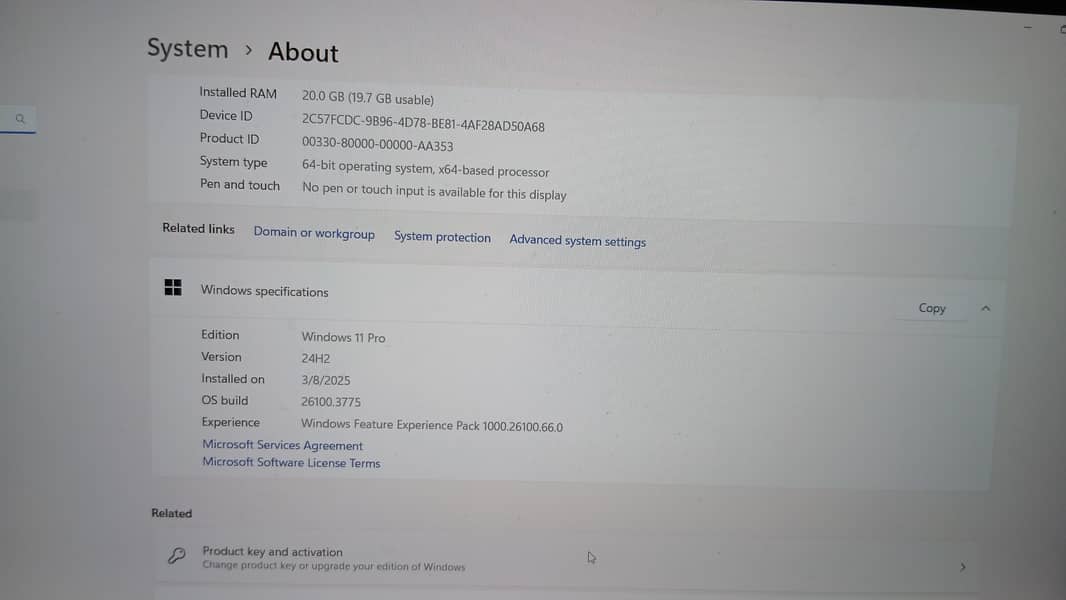Image resolution: width=1066 pixels, height=600 pixels.
Task: Open Domain or workgroup link
Action: coord(314,233)
